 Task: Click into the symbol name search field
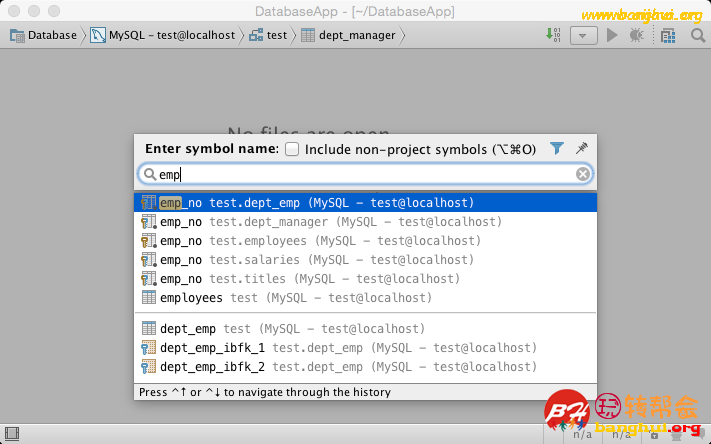pyautogui.click(x=365, y=174)
